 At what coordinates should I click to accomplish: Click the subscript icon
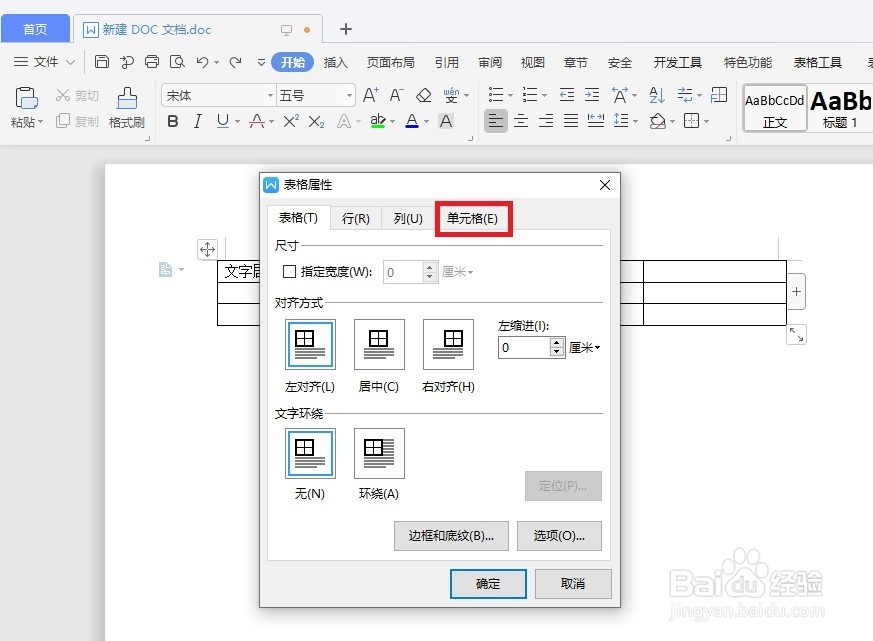[316, 119]
